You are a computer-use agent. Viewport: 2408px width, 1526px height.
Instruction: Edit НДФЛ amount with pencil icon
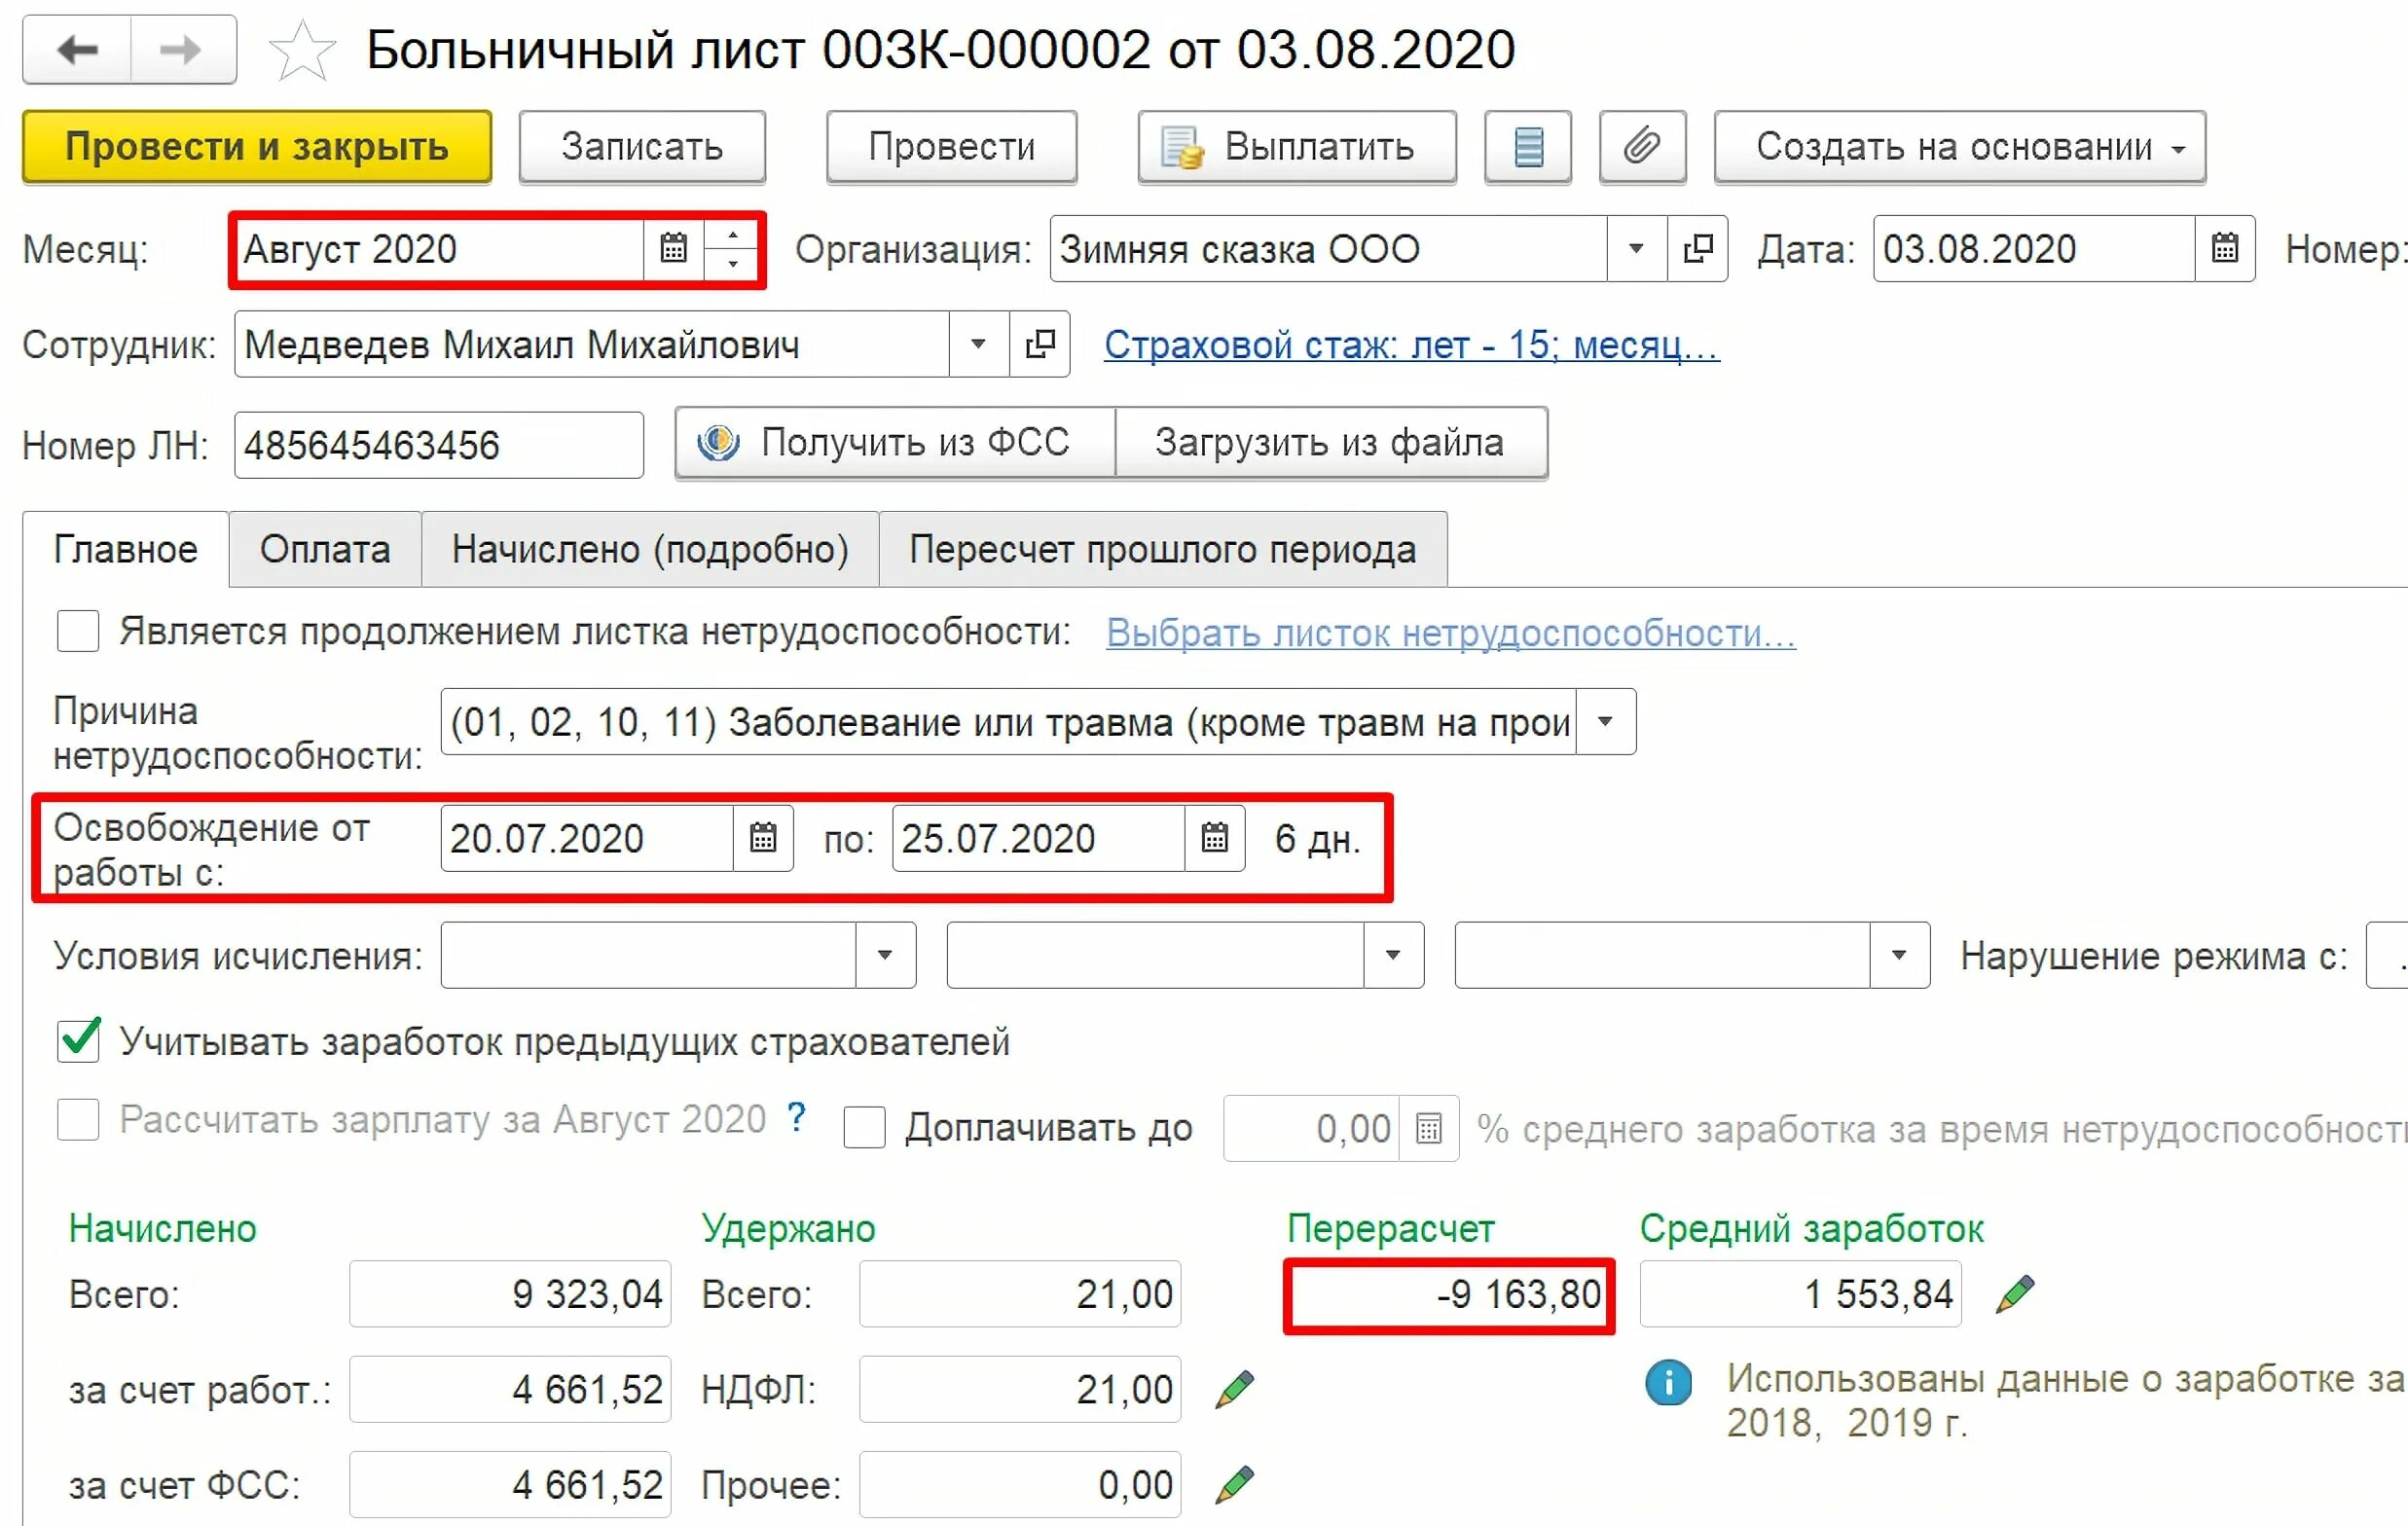click(1234, 1389)
